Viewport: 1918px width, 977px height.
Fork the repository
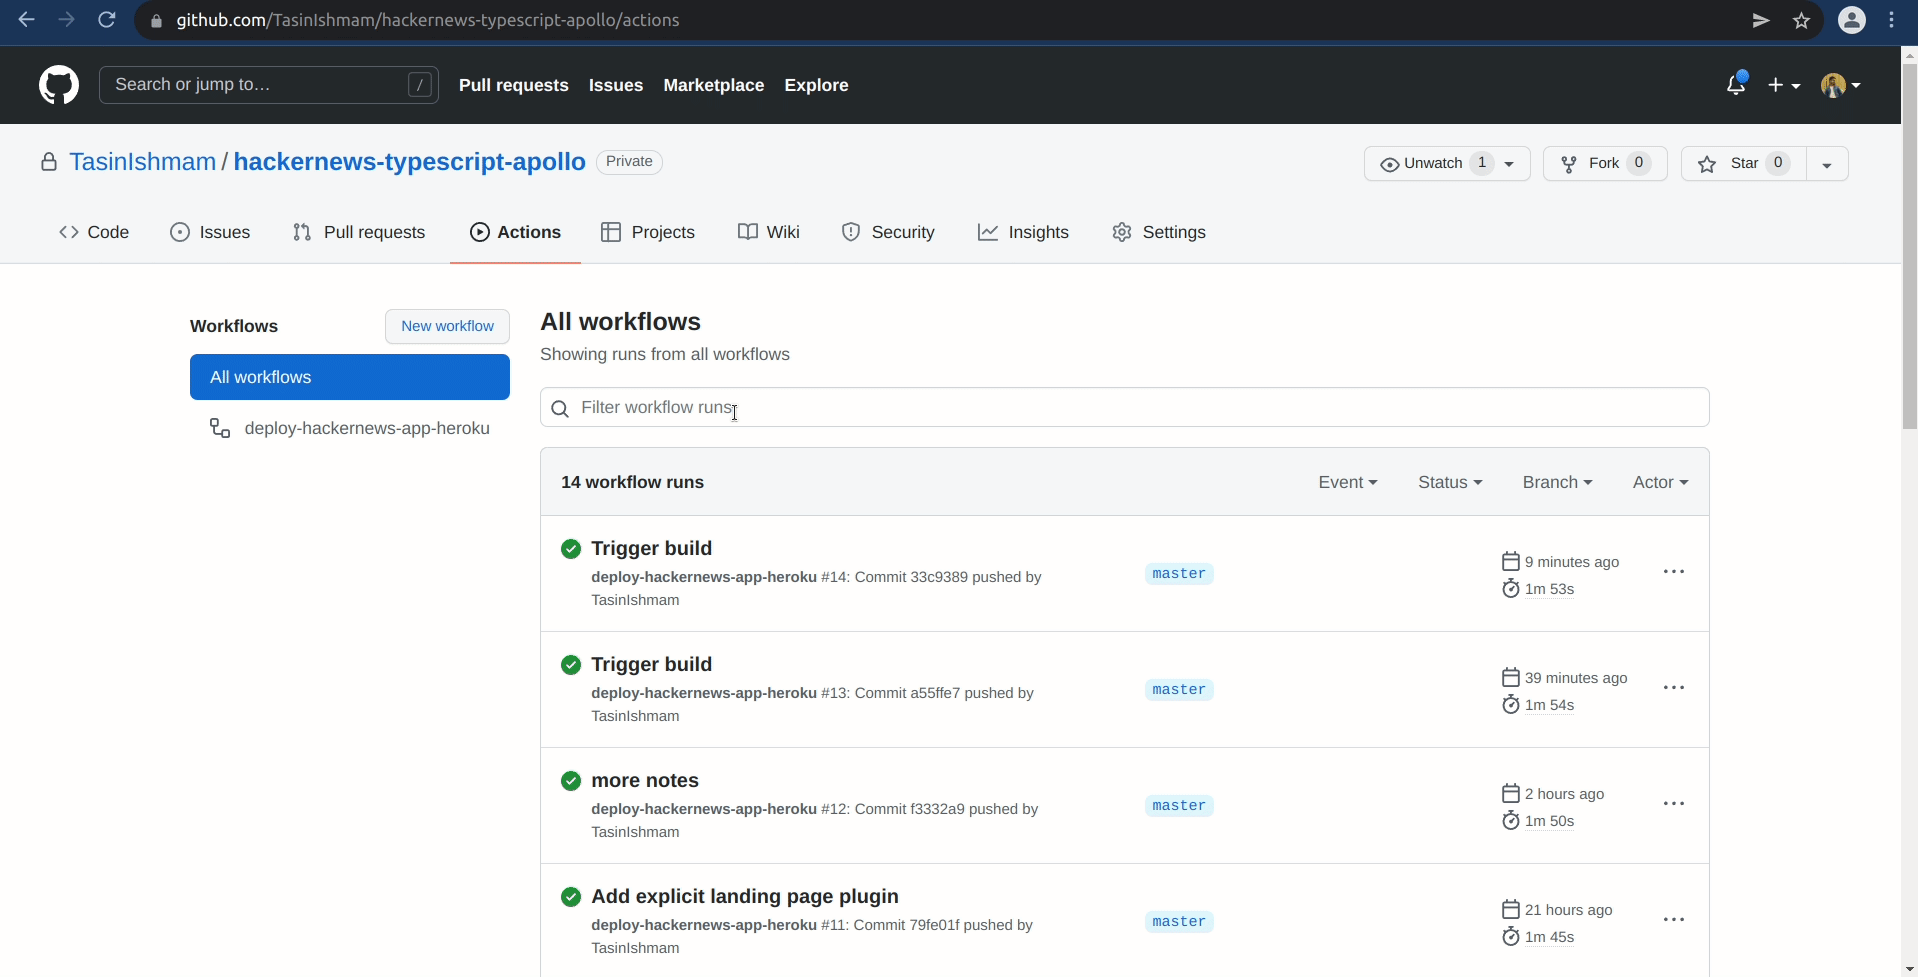[x=1605, y=163]
